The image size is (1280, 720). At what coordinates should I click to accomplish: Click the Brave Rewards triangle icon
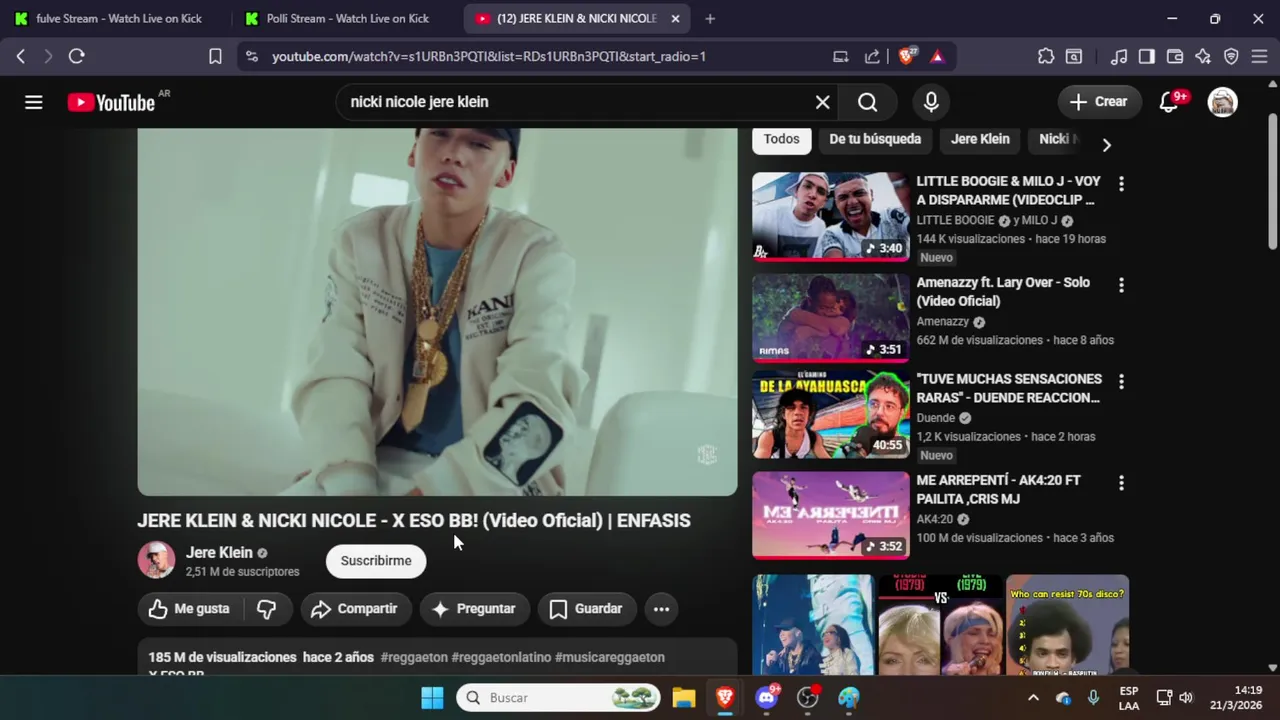tap(937, 56)
